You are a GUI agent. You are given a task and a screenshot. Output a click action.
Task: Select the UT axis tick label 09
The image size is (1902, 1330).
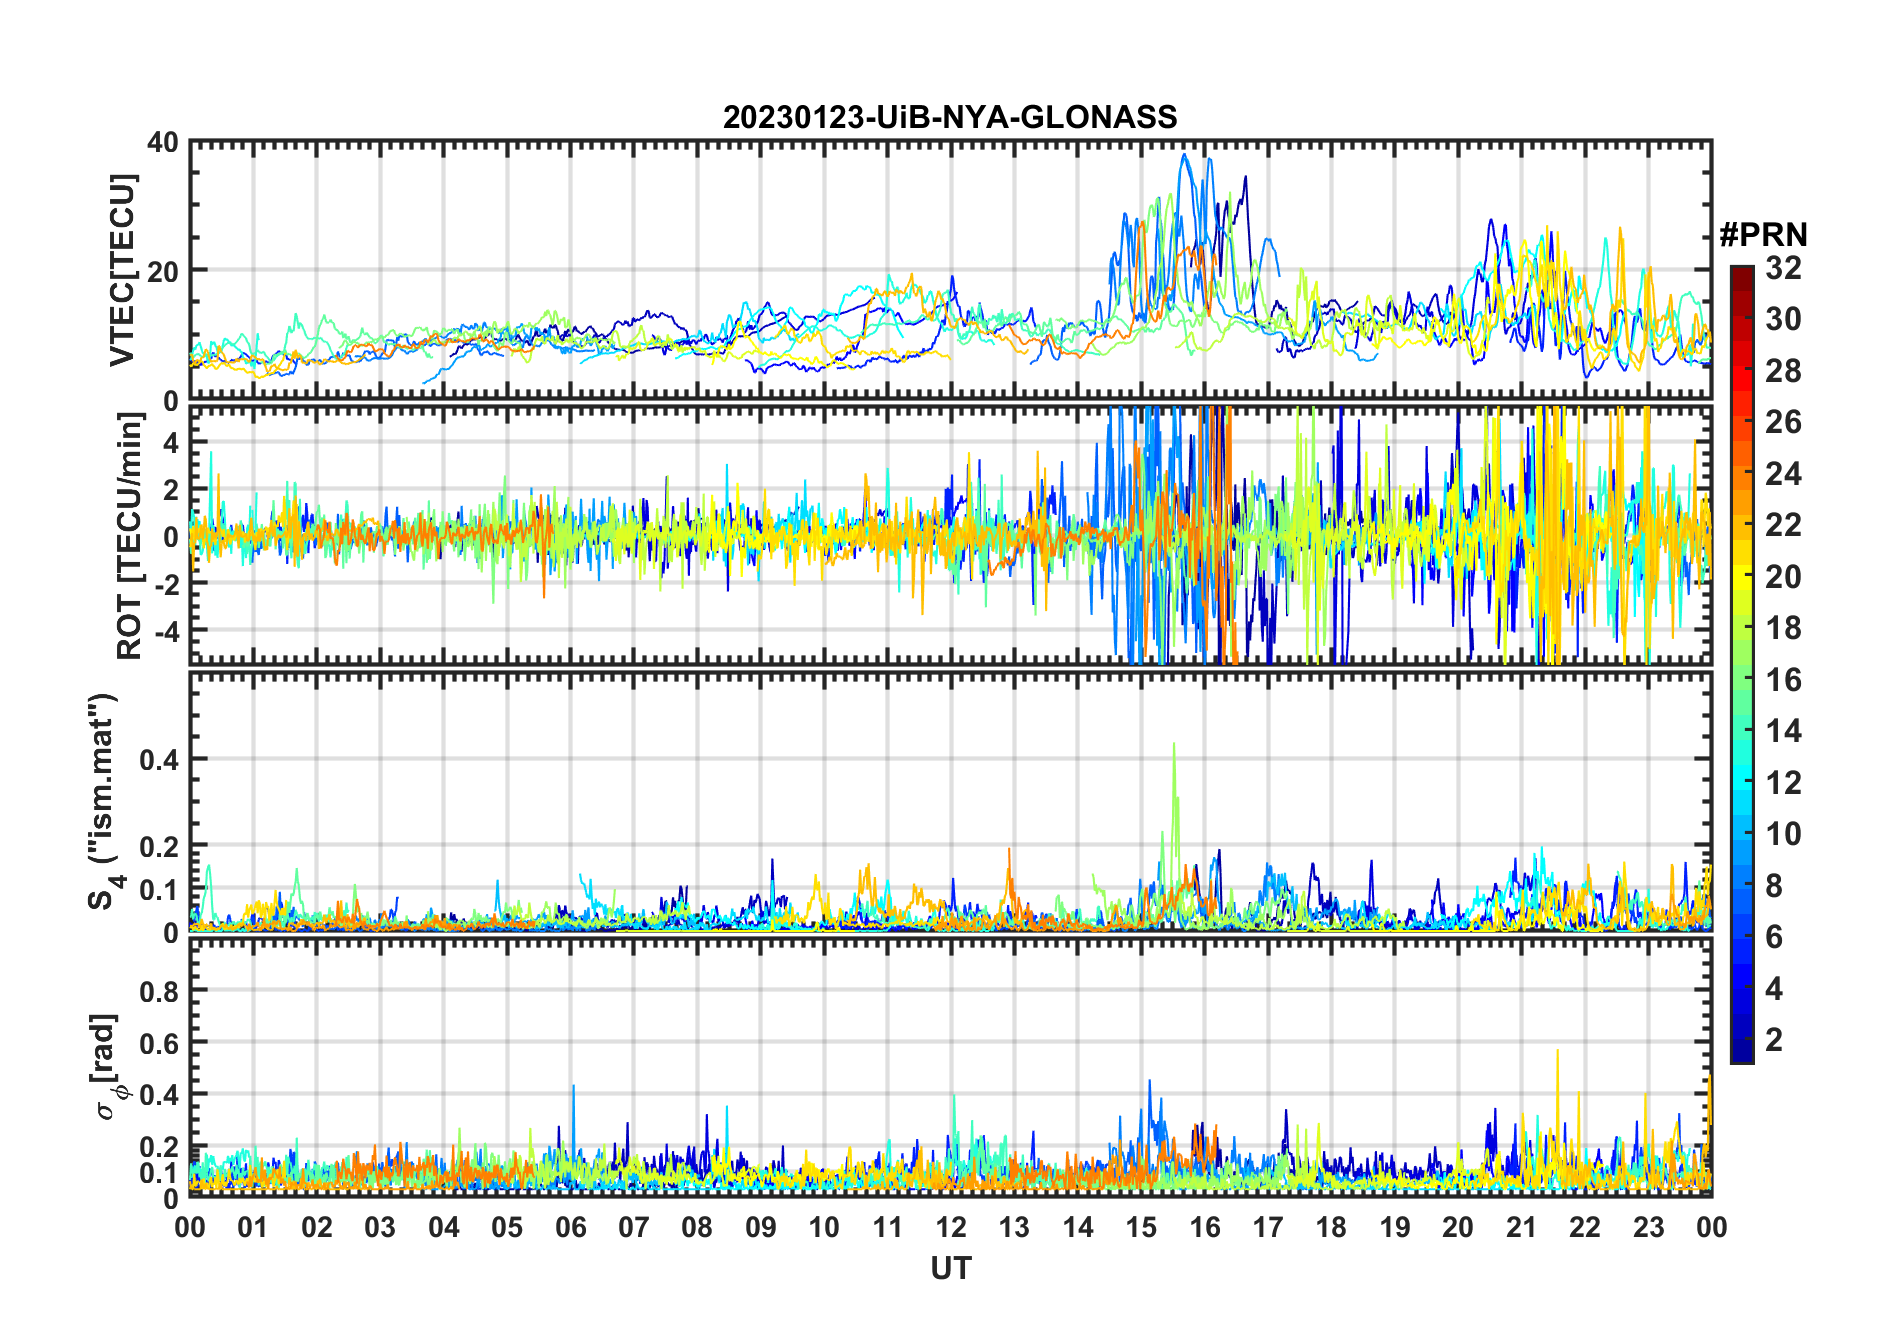pyautogui.click(x=761, y=1227)
